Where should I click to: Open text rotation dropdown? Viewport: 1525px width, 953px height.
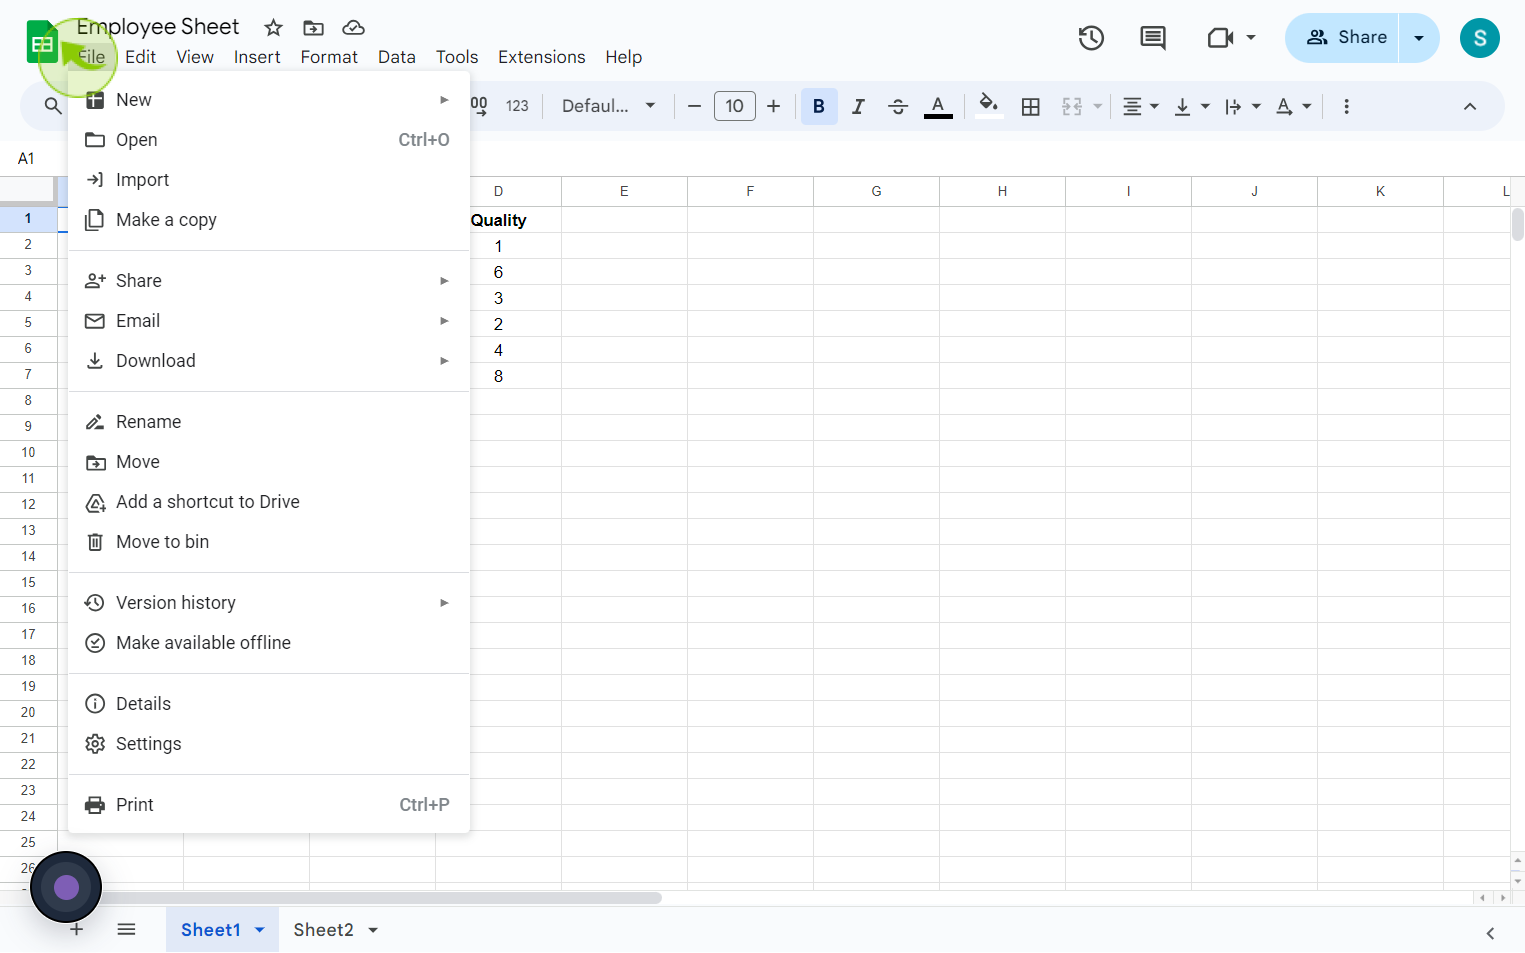point(1293,106)
